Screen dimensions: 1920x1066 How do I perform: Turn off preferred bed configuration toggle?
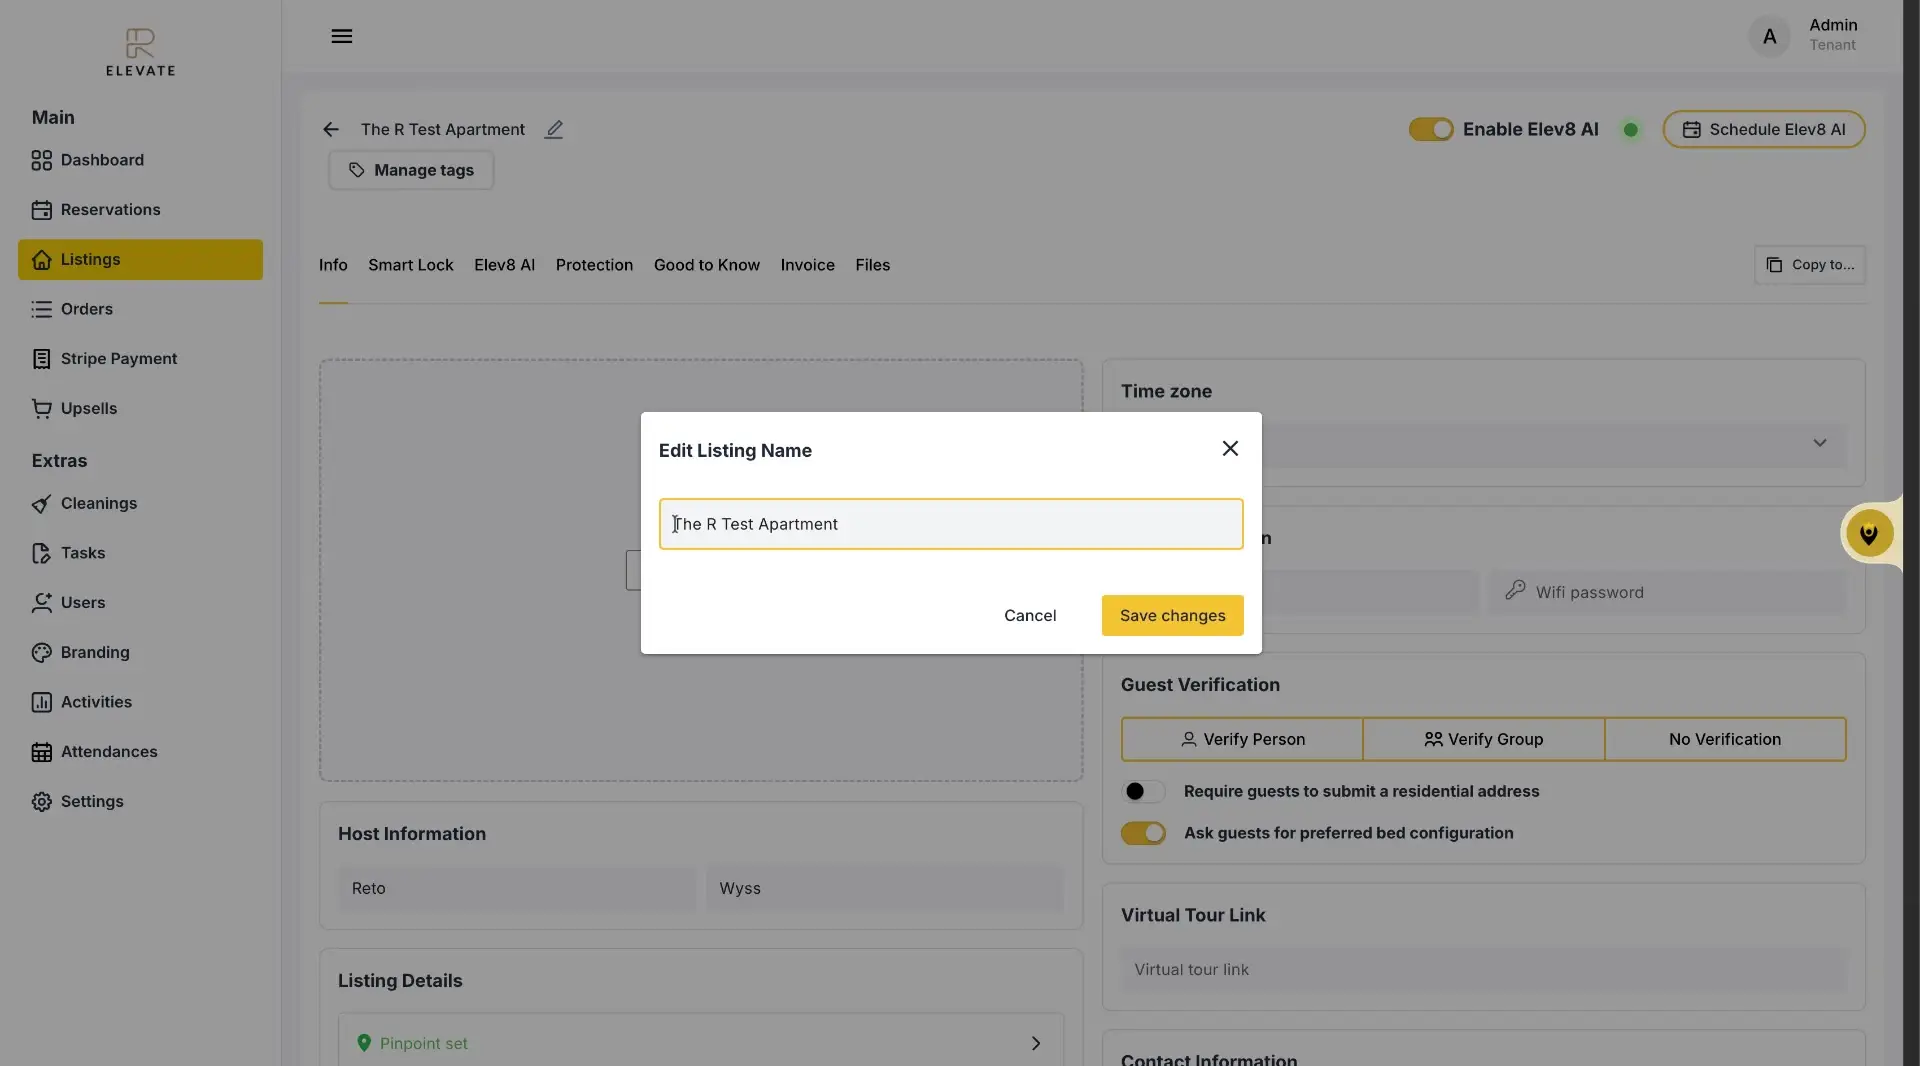[x=1143, y=833]
